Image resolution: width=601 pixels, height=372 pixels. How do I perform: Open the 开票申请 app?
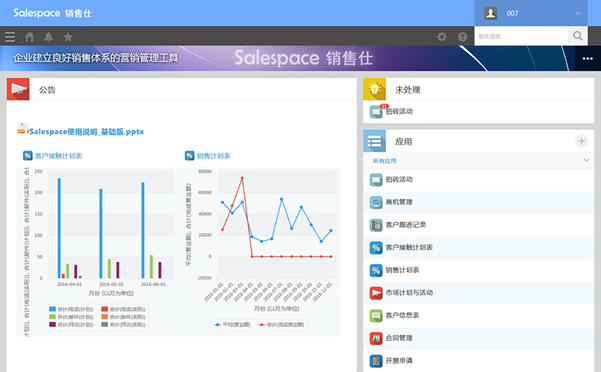[478, 361]
